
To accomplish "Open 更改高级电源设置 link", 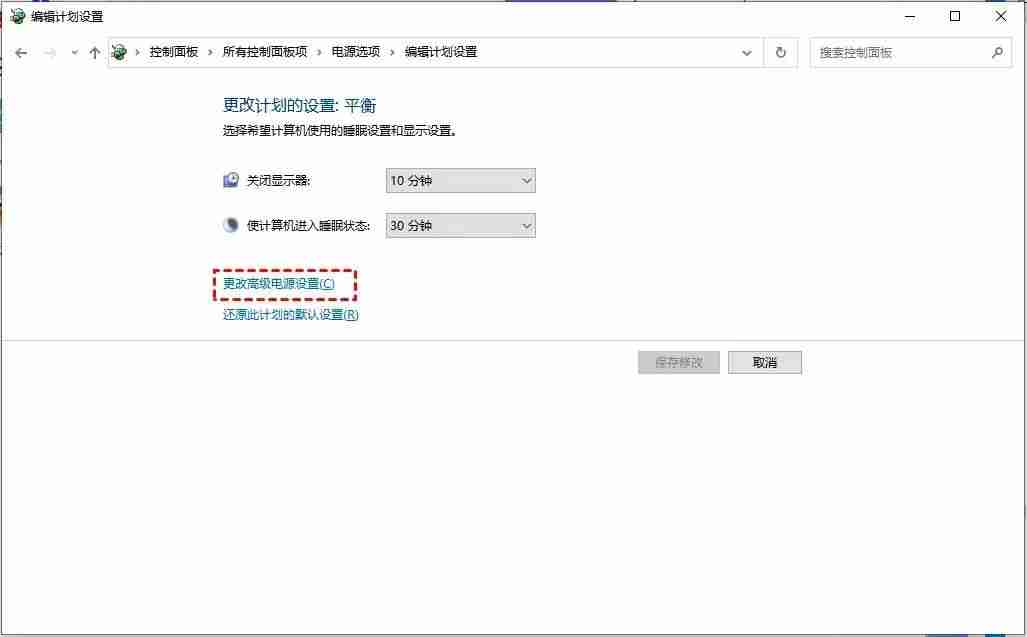I will click(284, 284).
